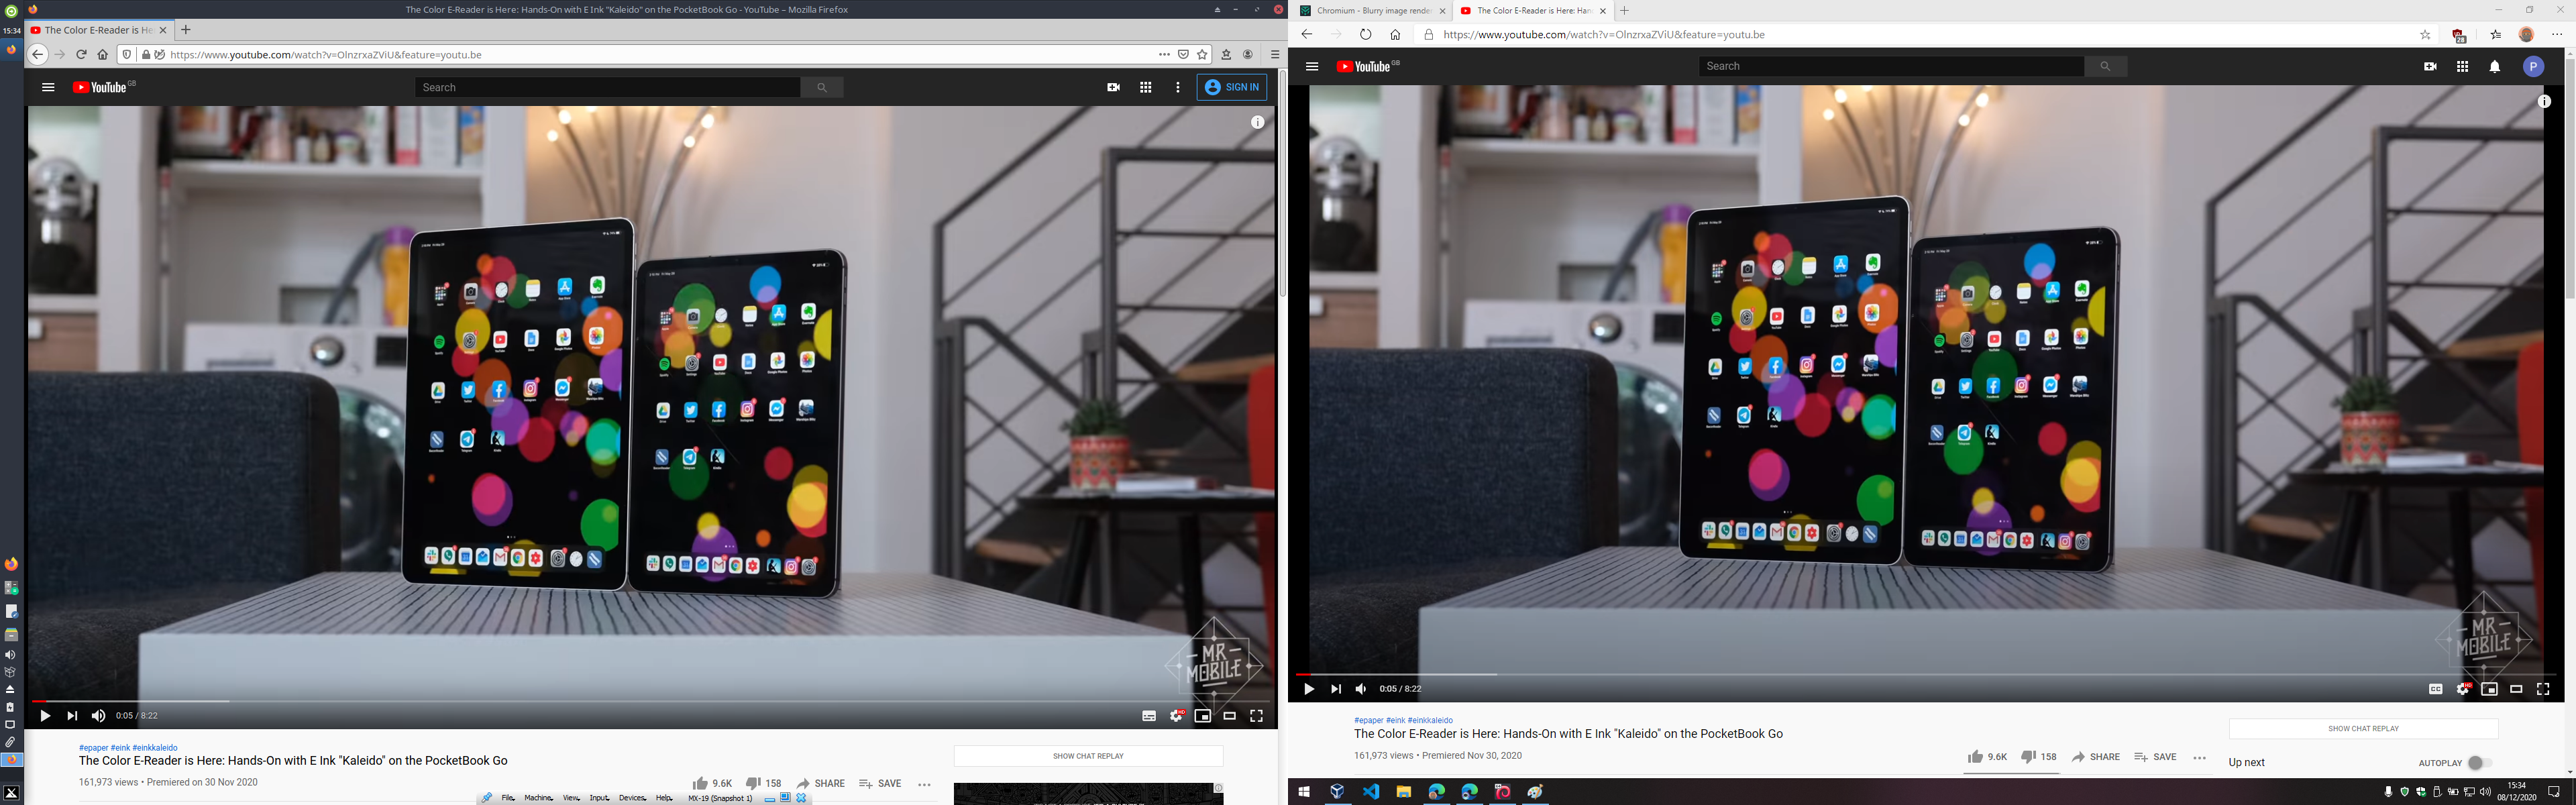
Task: Click the SIGN IN button
Action: click(x=1232, y=87)
